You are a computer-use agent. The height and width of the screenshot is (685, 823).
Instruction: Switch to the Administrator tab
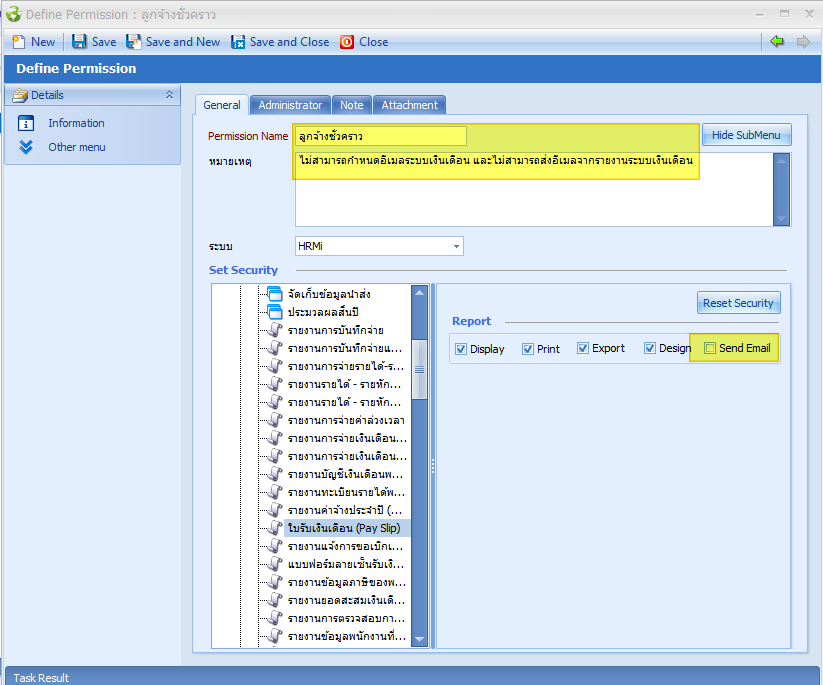click(x=290, y=105)
